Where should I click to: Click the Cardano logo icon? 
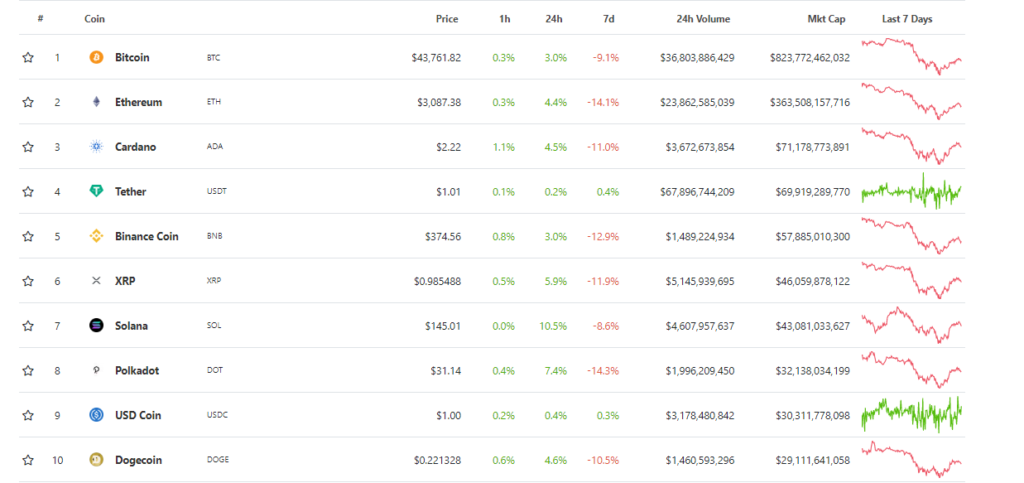[x=97, y=147]
